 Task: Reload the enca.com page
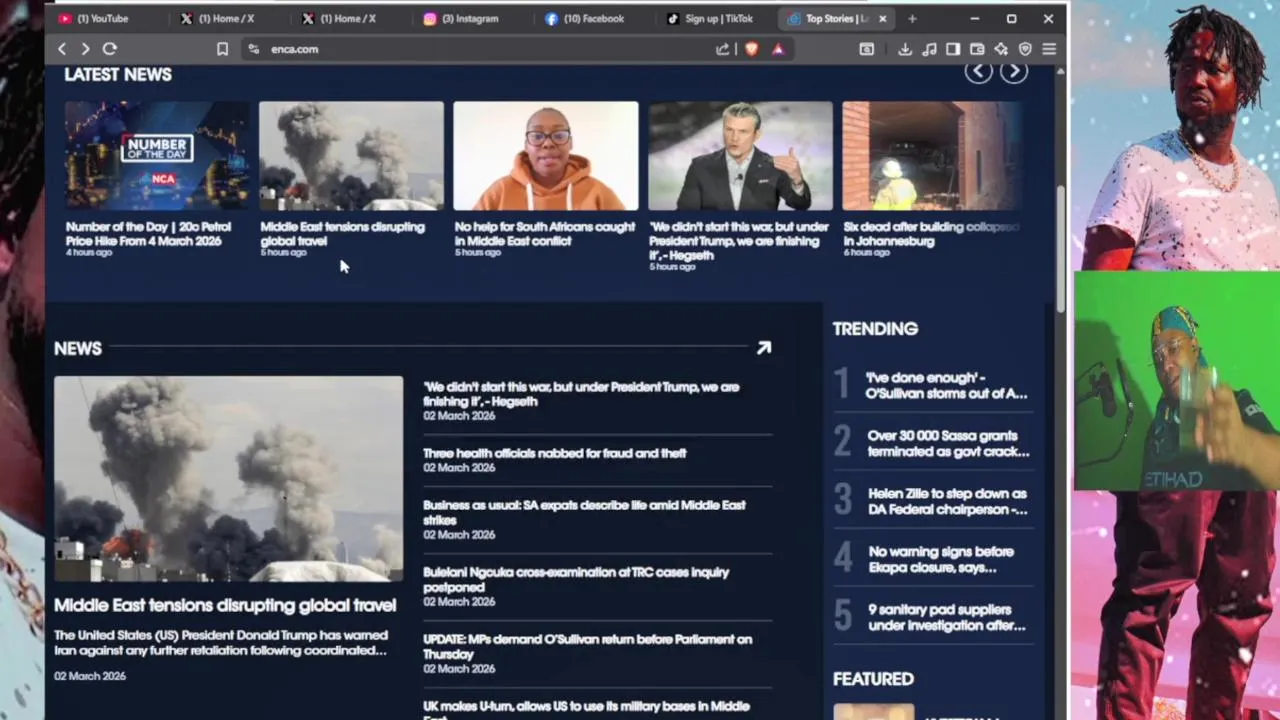tap(110, 49)
